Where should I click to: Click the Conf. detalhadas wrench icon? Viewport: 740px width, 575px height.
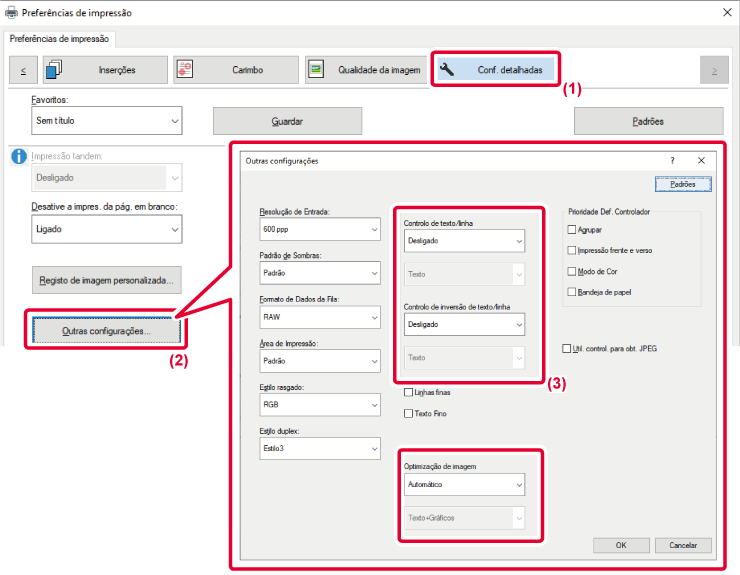[x=447, y=70]
